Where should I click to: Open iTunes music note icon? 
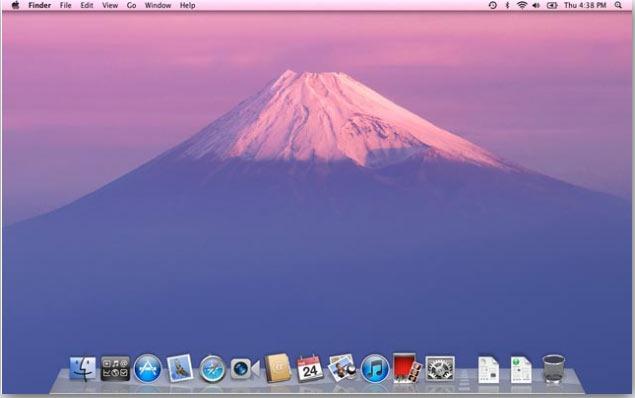point(375,368)
